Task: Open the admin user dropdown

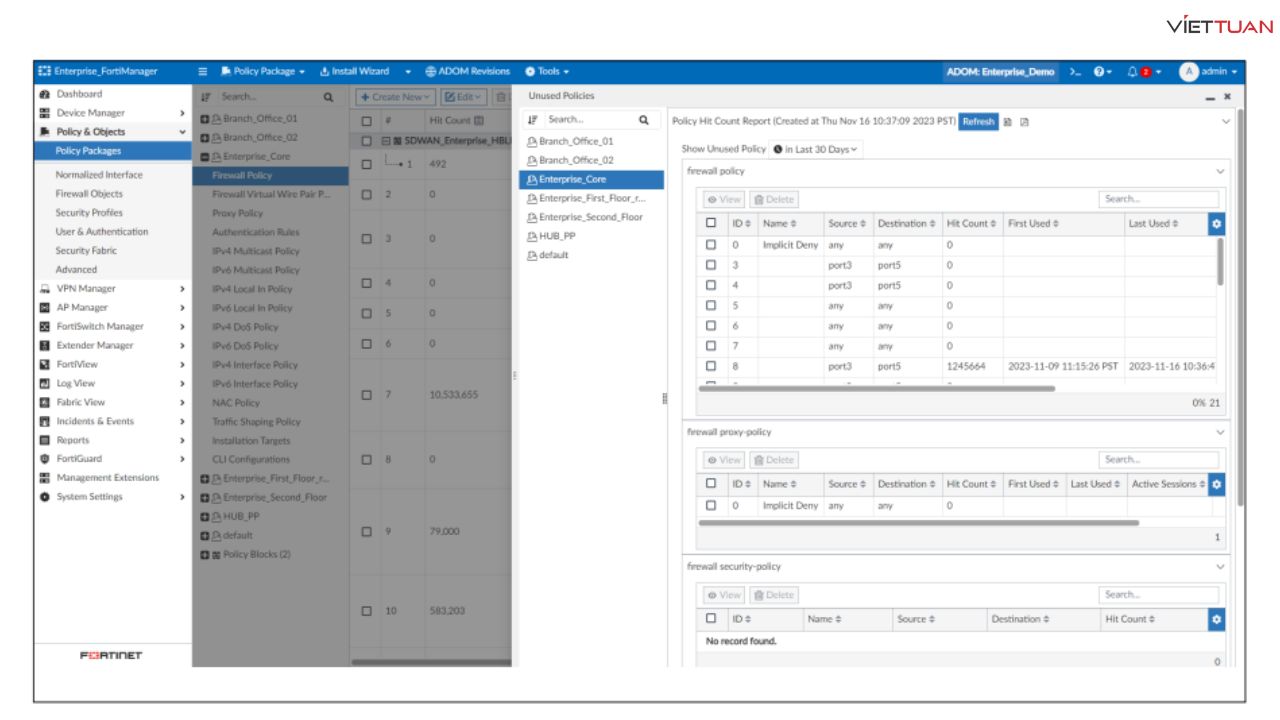Action: point(1208,72)
